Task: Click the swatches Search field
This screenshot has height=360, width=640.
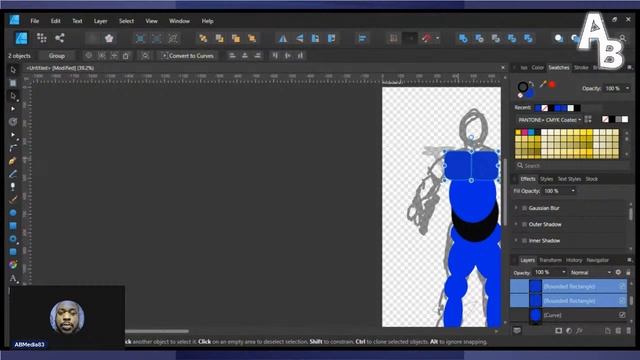Action: click(572, 166)
